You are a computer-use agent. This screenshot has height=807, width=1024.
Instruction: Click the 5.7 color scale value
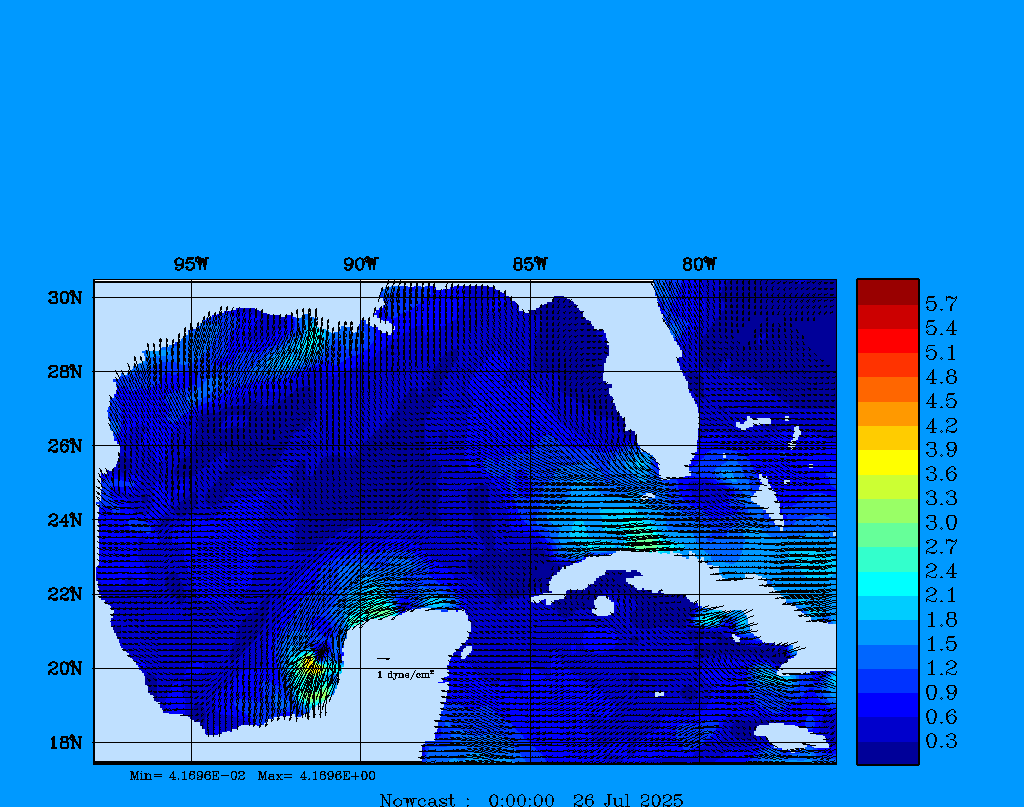(x=941, y=304)
